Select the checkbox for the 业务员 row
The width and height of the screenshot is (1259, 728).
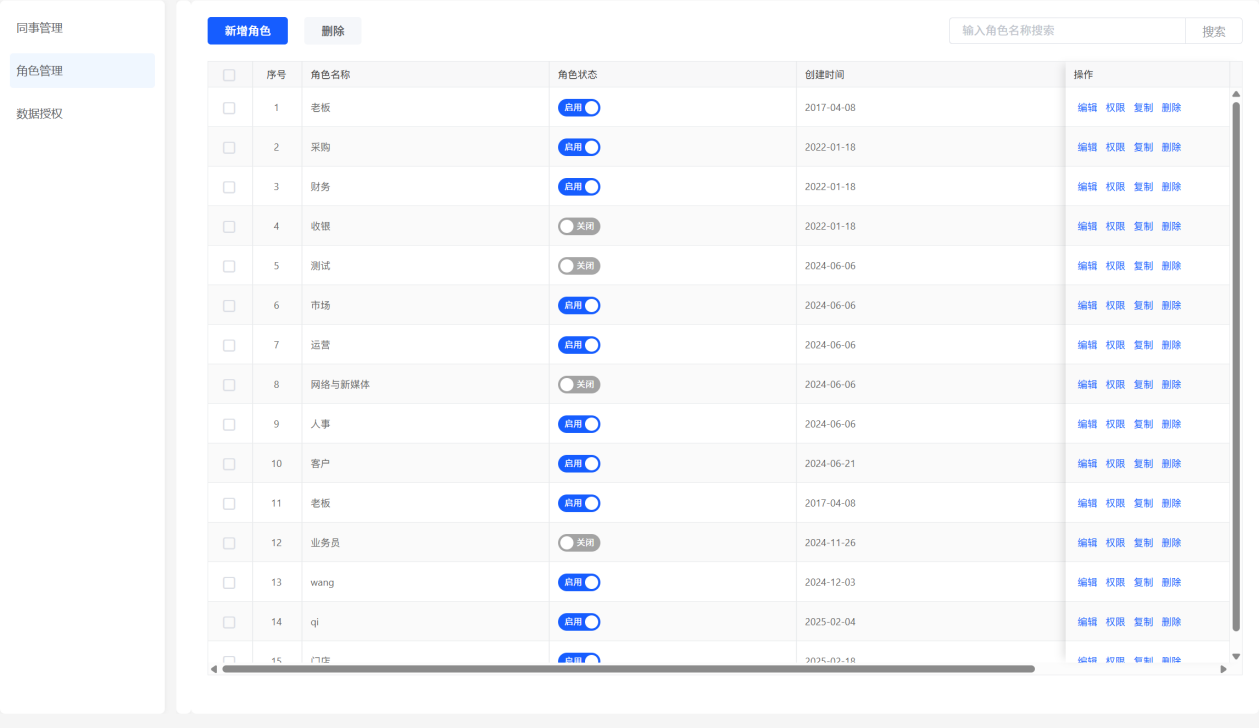pyautogui.click(x=229, y=543)
